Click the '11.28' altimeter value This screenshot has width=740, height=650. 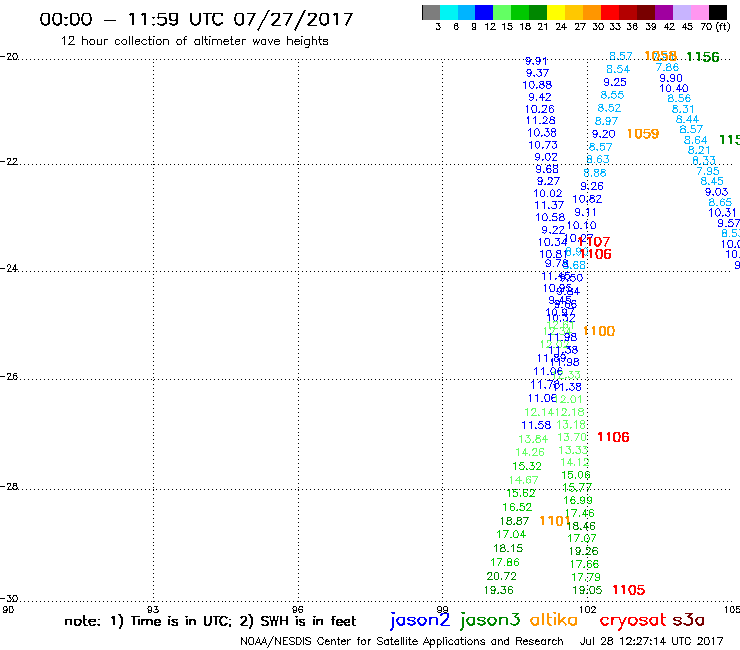point(540,120)
